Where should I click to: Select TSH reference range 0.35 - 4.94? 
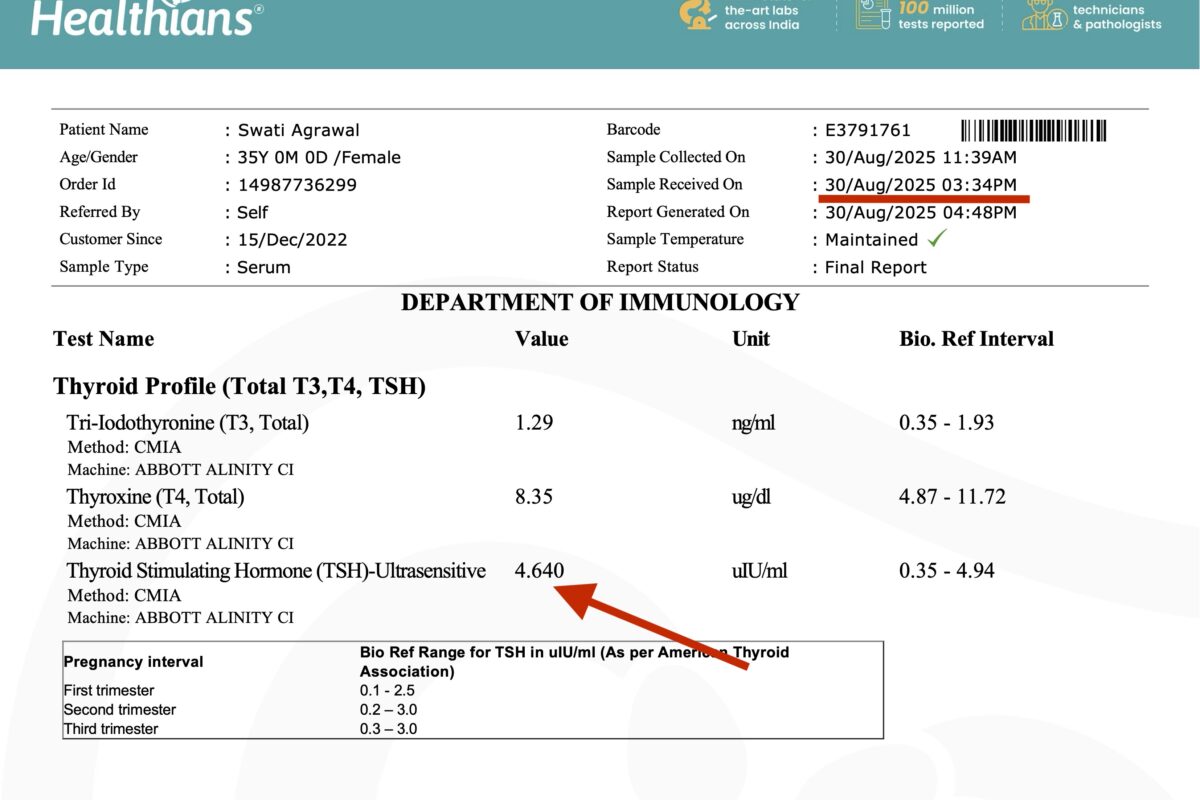(x=947, y=571)
